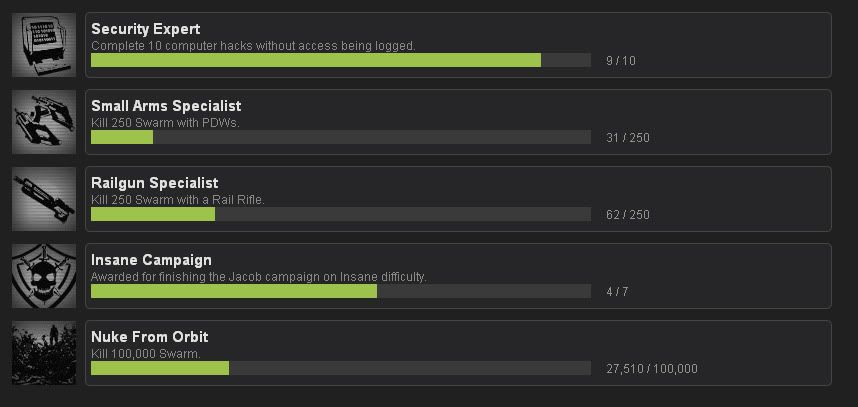
Task: Click the Insane Campaign title text
Action: pos(151,260)
